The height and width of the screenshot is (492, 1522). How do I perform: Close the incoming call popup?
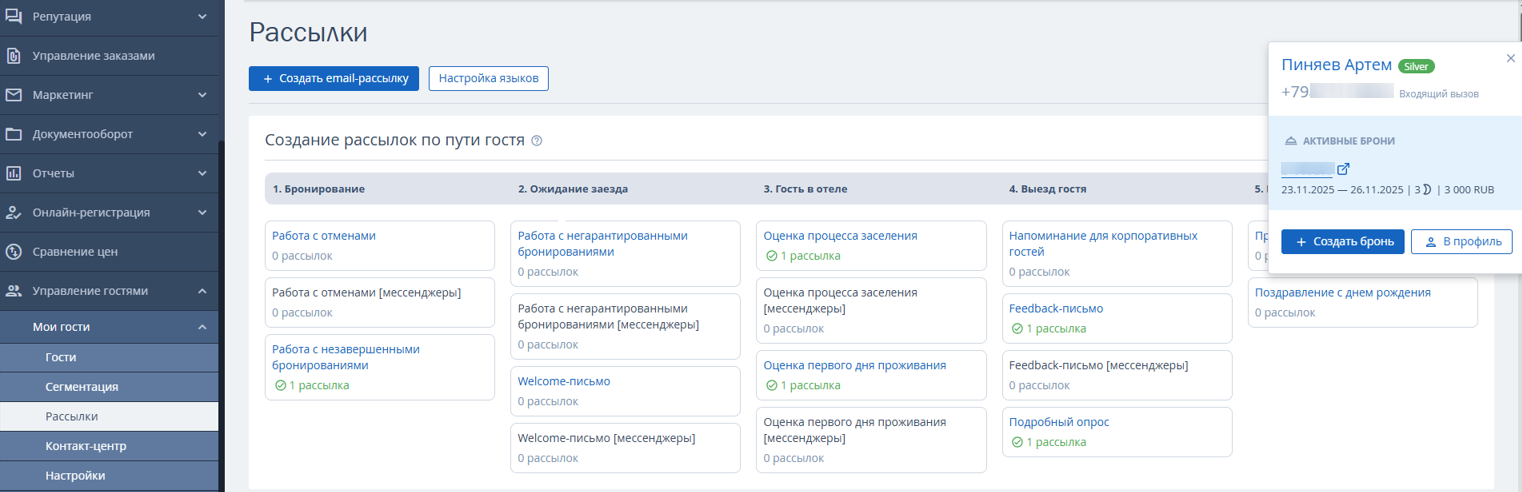[1510, 59]
